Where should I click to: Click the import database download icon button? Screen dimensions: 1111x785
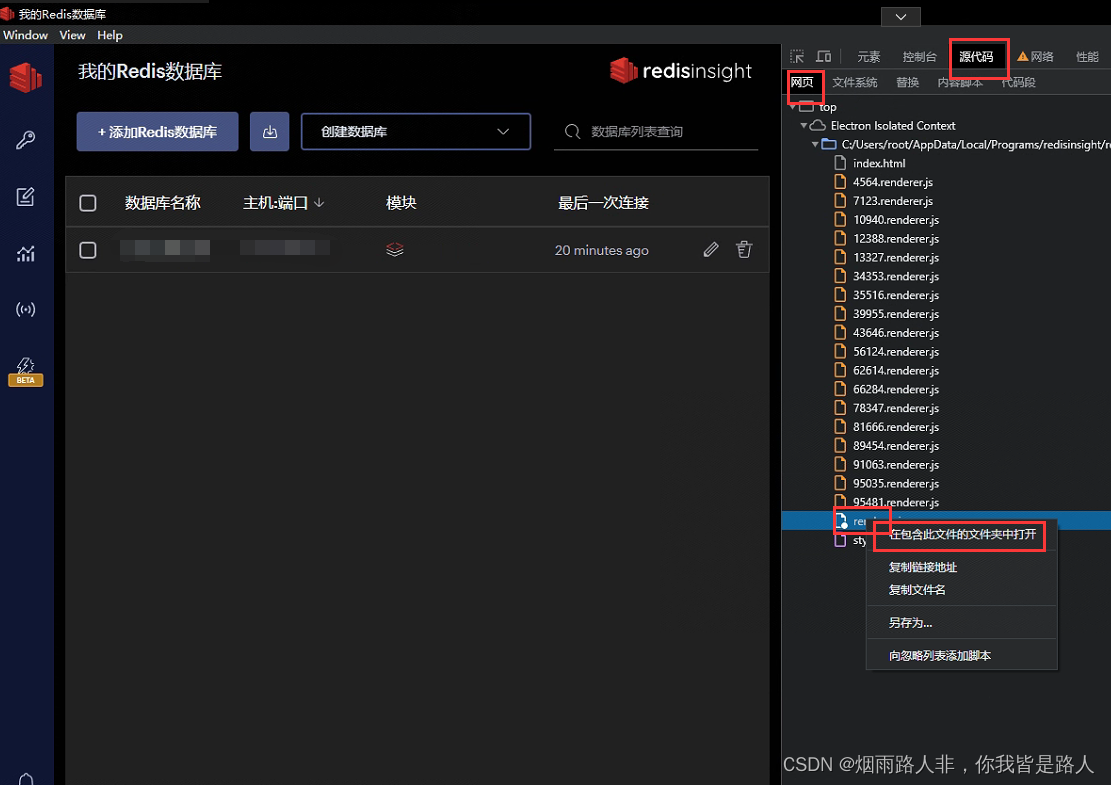pos(269,132)
